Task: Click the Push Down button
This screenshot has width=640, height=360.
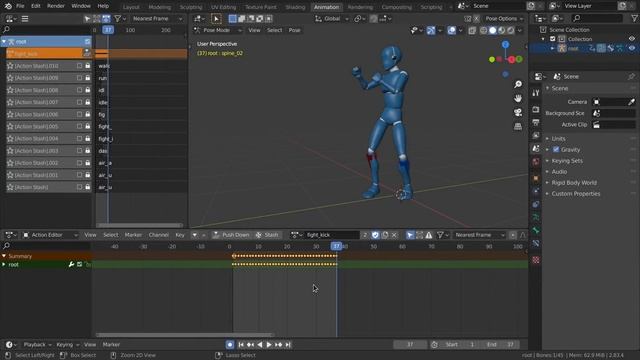Action: tap(231, 235)
